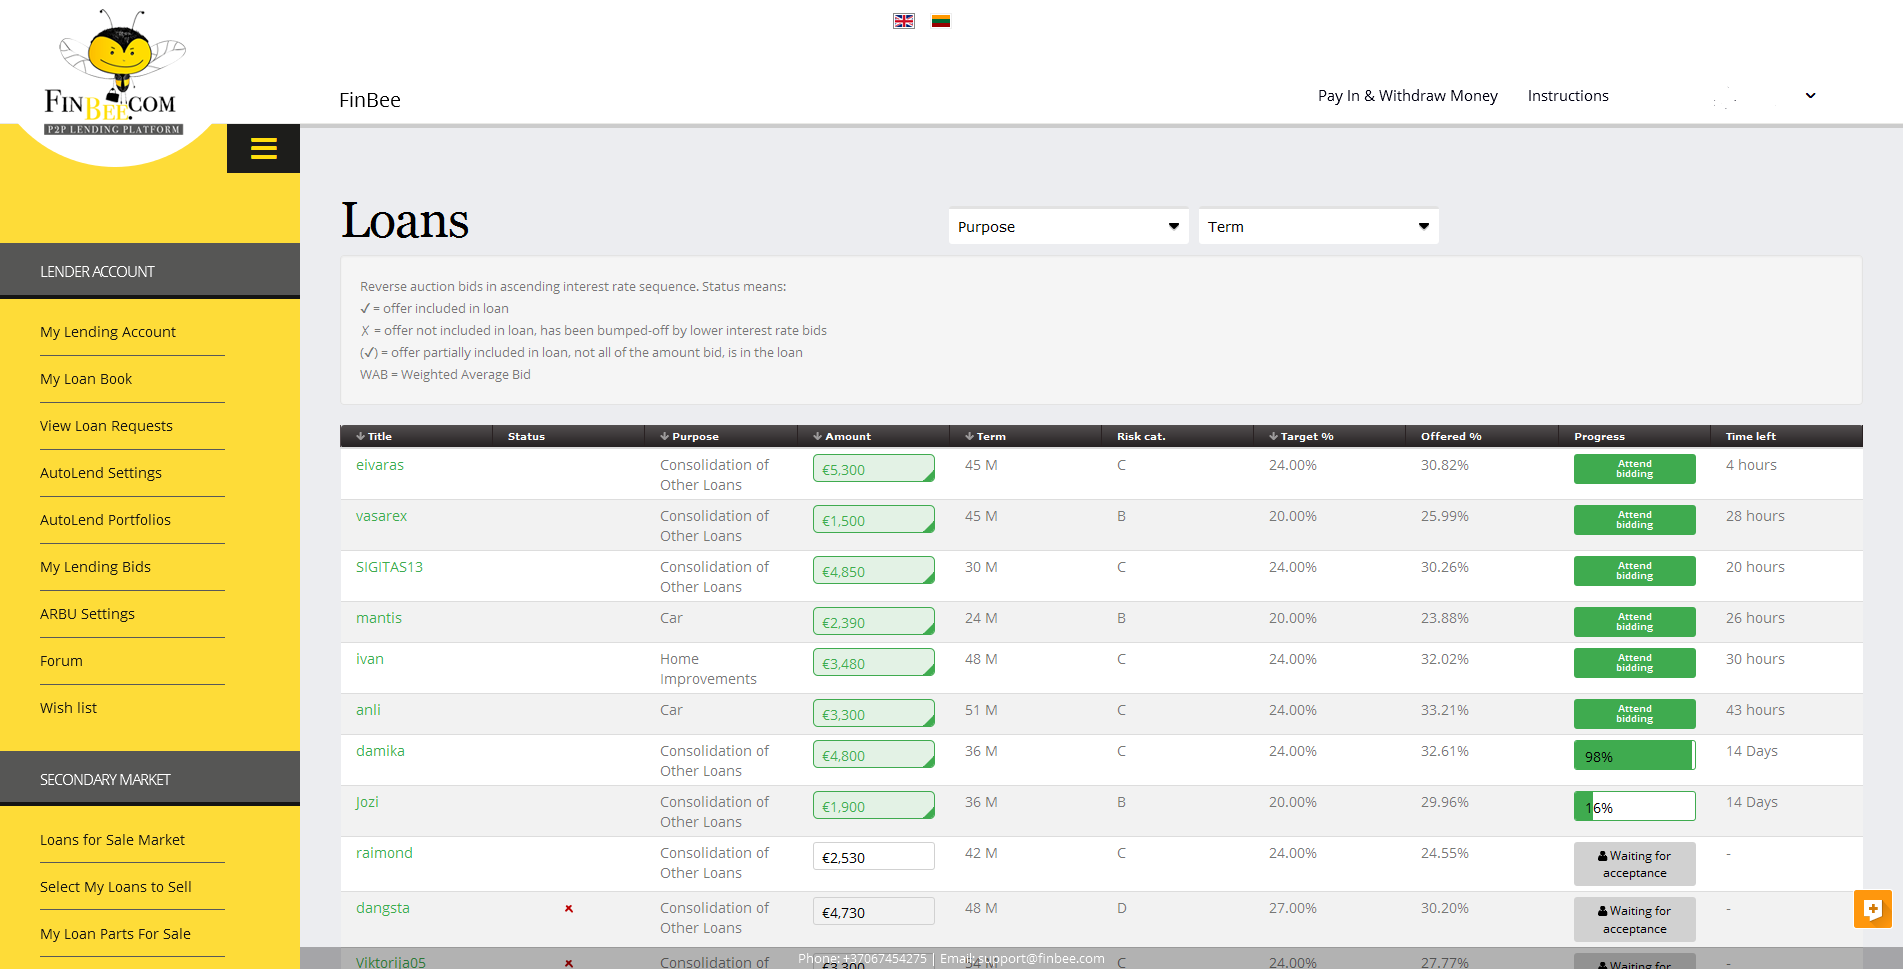Attend bidding for ivan loan
This screenshot has width=1903, height=969.
(1634, 663)
